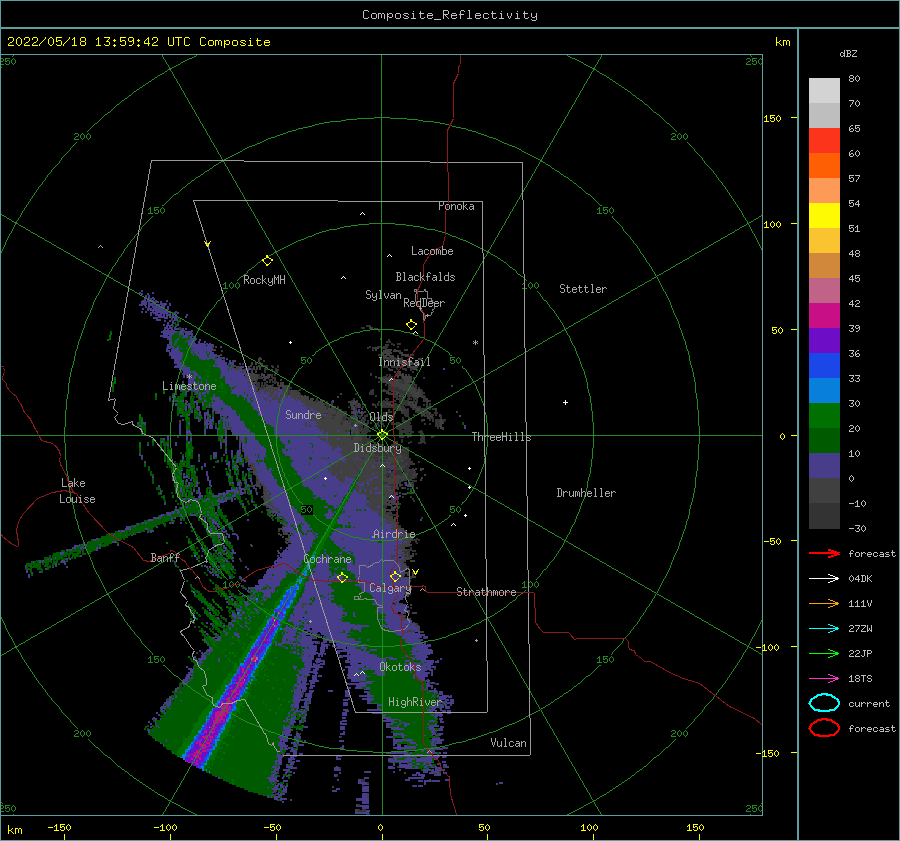Click the yellow radar-site diamond between Olds and Didsbury
This screenshot has width=900, height=841.
[x=382, y=435]
